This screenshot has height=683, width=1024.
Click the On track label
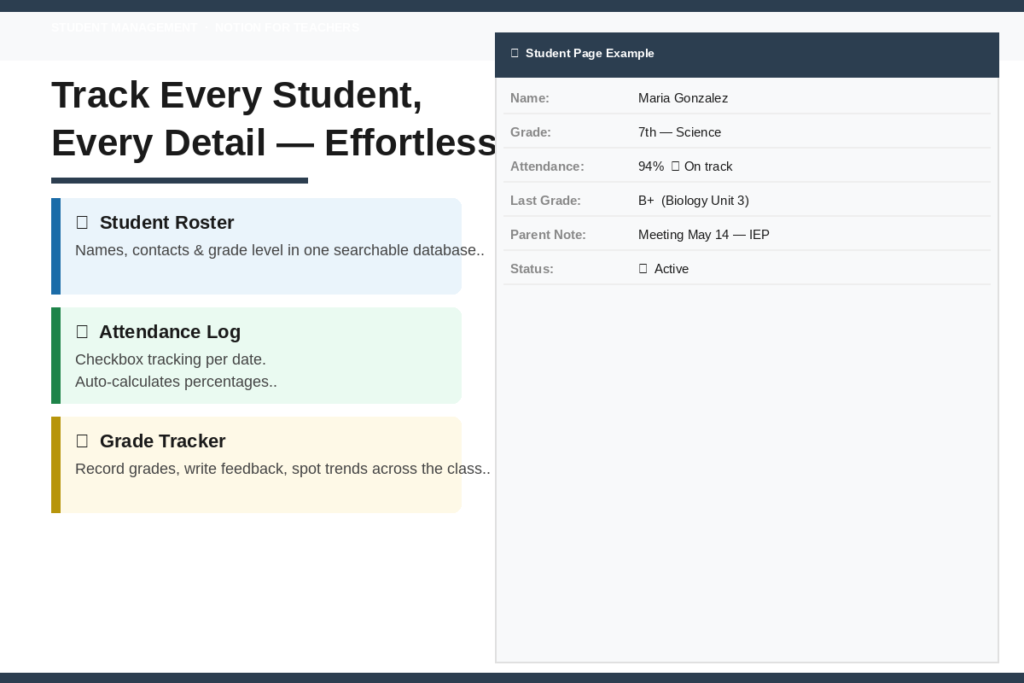click(x=708, y=167)
